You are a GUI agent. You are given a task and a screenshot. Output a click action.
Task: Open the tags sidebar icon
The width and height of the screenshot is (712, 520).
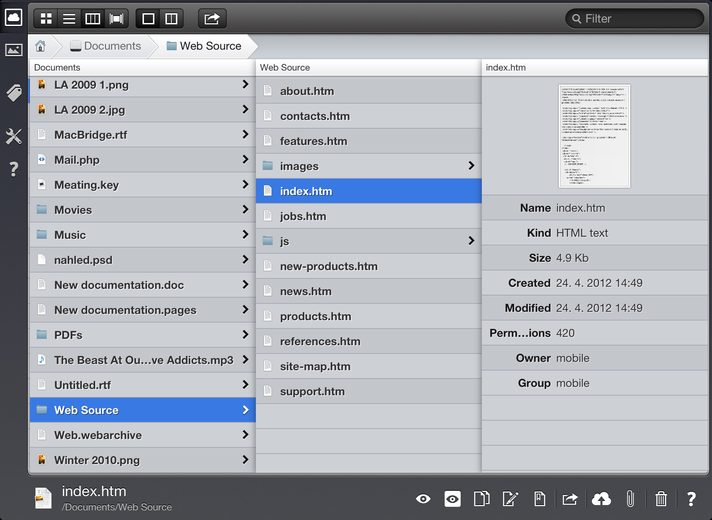coord(14,93)
